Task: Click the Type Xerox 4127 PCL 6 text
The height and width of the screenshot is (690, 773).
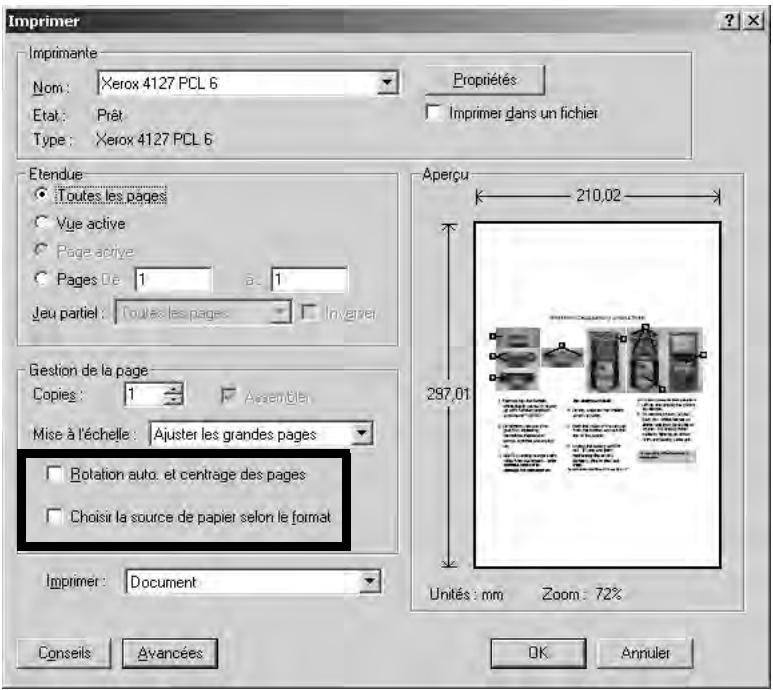Action: 154,139
